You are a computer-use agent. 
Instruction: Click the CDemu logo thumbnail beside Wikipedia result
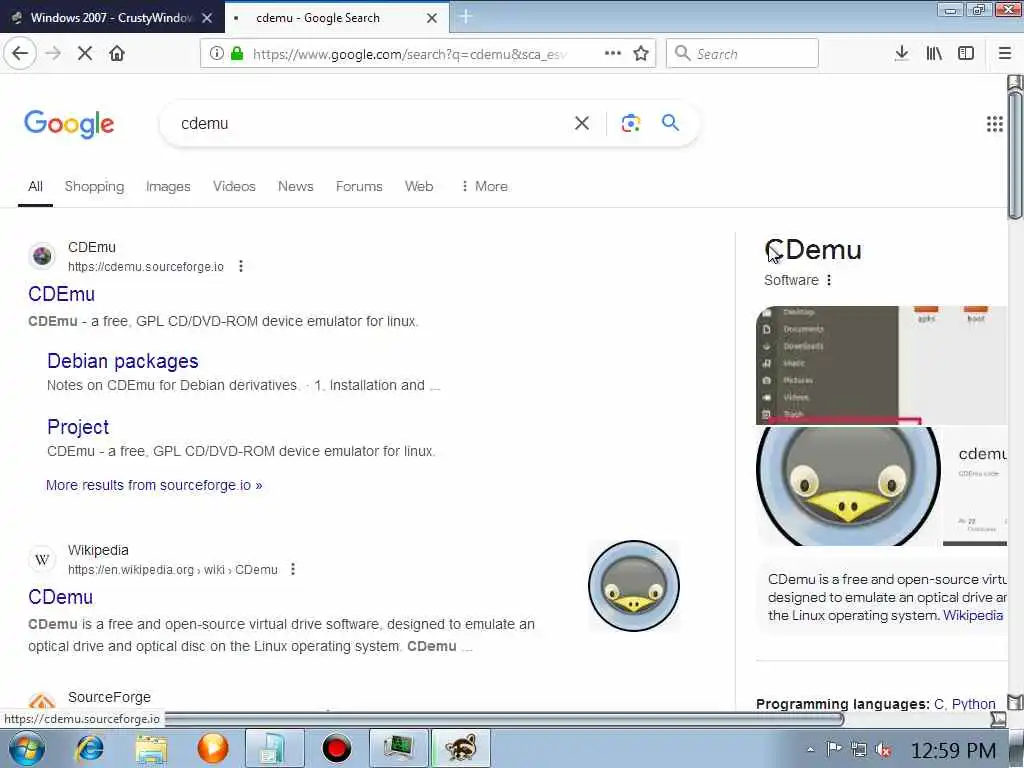click(x=633, y=586)
